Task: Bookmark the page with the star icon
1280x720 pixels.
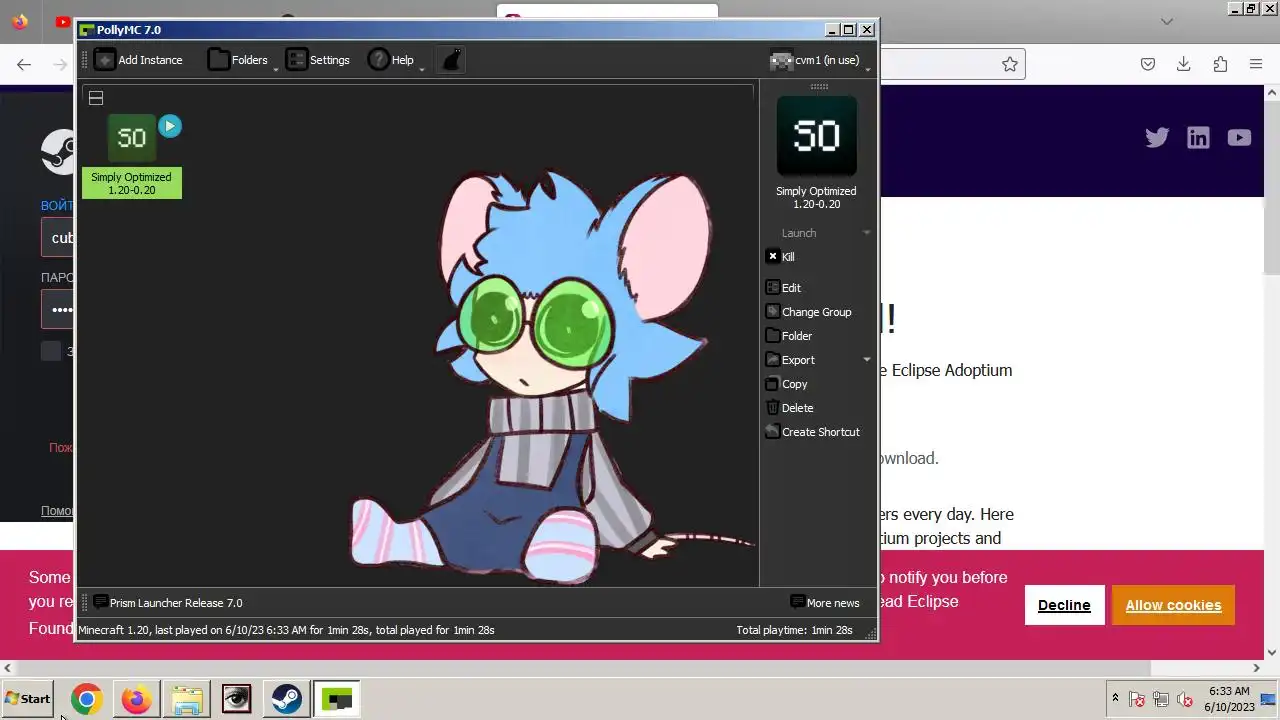Action: (1010, 64)
